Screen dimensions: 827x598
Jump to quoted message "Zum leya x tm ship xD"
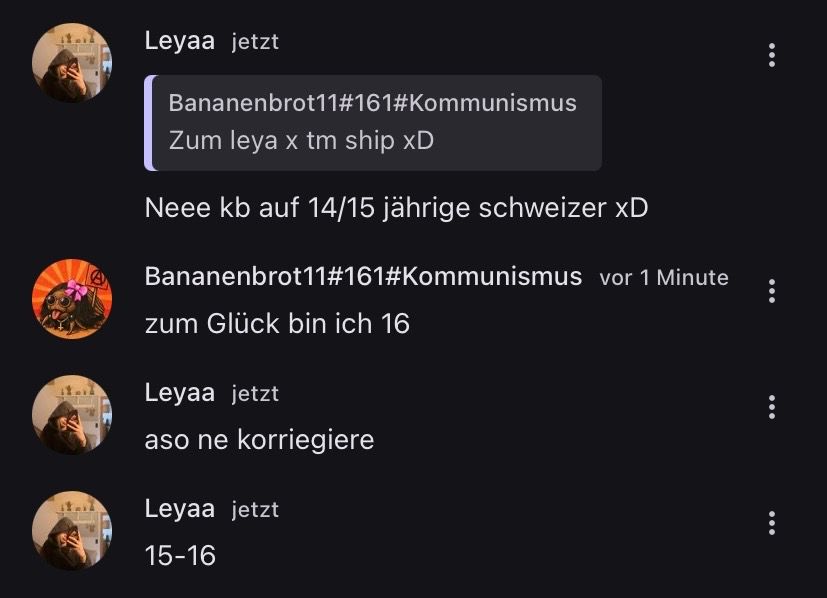pyautogui.click(x=301, y=140)
